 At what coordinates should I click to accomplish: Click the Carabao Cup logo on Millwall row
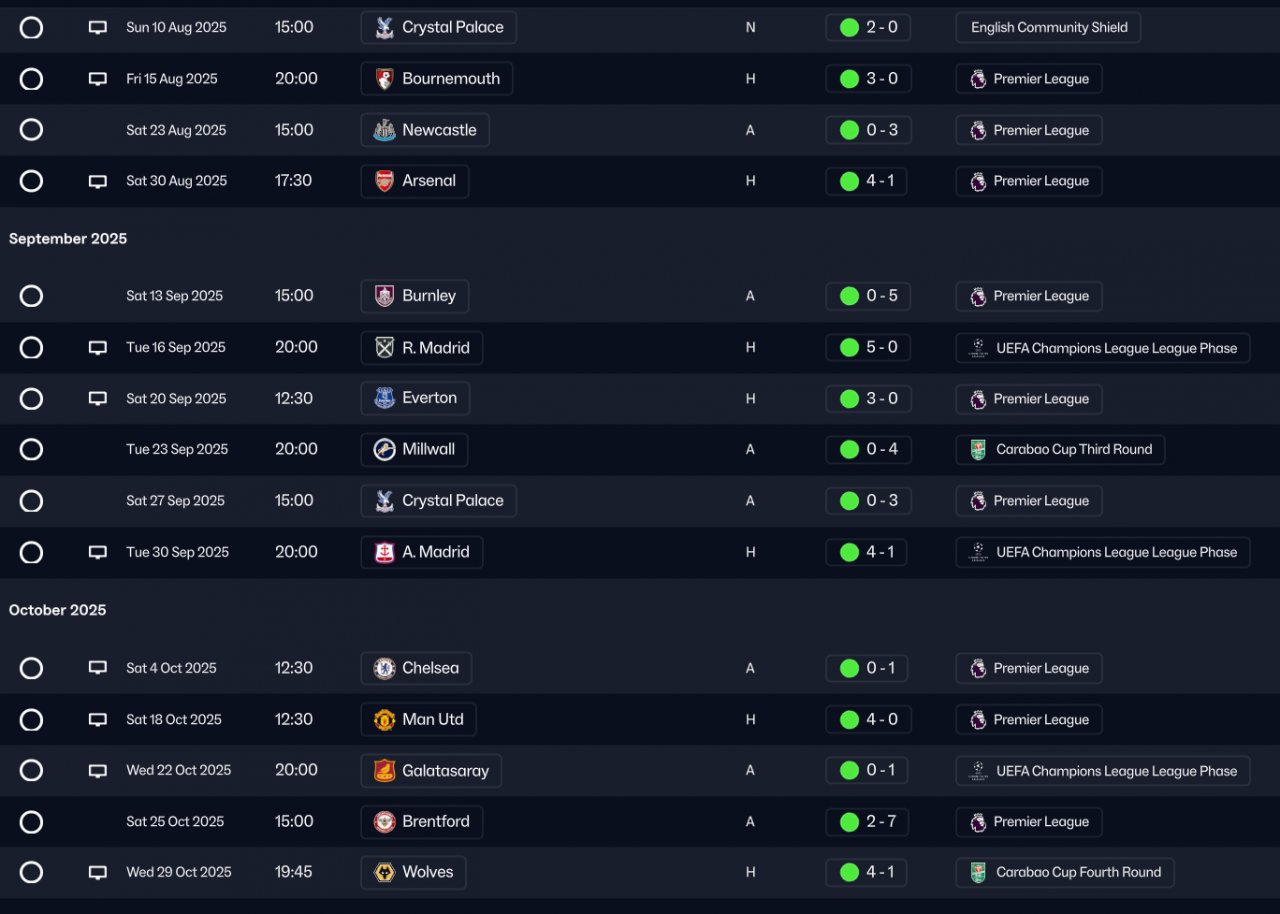coord(978,450)
